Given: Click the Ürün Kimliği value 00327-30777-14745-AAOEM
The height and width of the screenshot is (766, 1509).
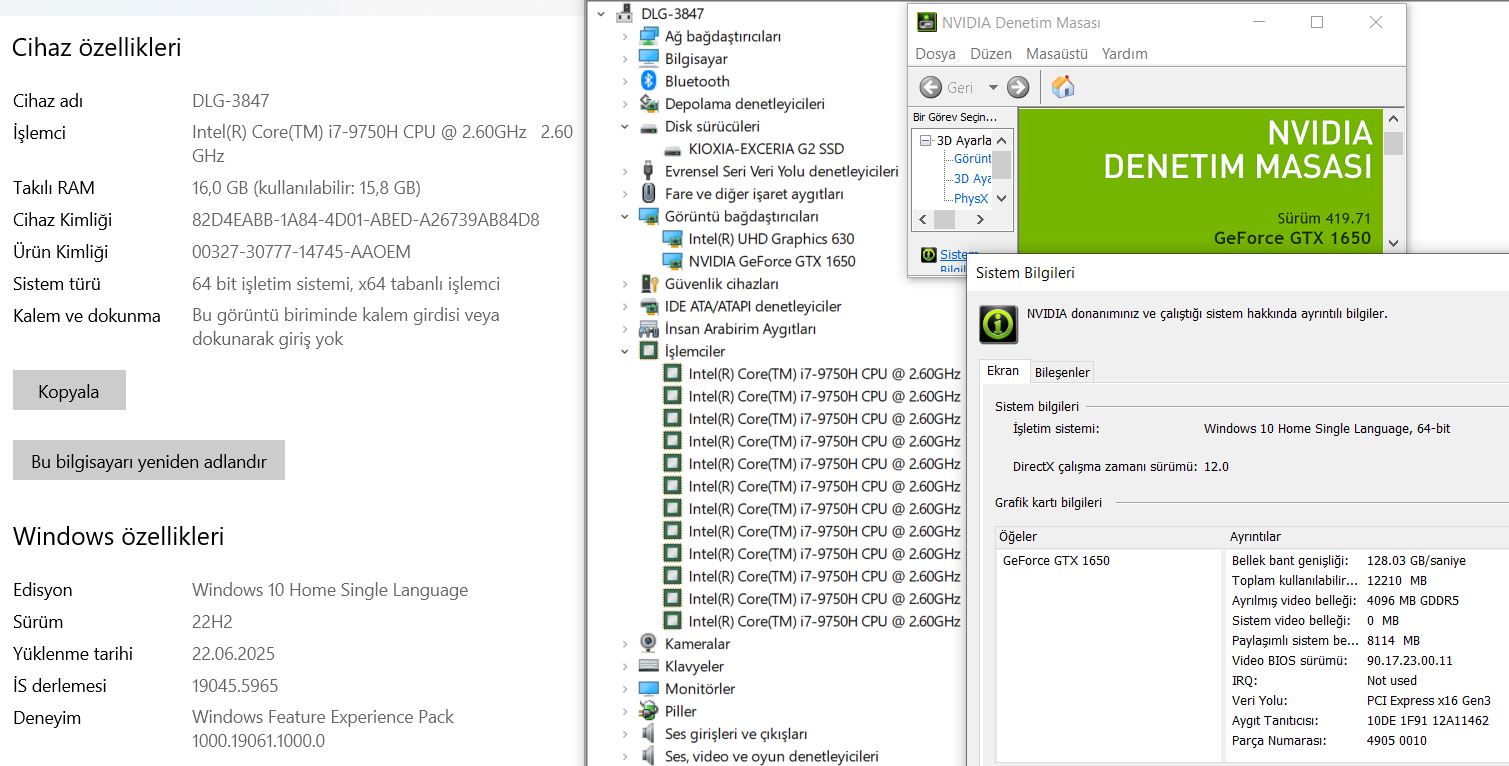Looking at the screenshot, I should (301, 252).
